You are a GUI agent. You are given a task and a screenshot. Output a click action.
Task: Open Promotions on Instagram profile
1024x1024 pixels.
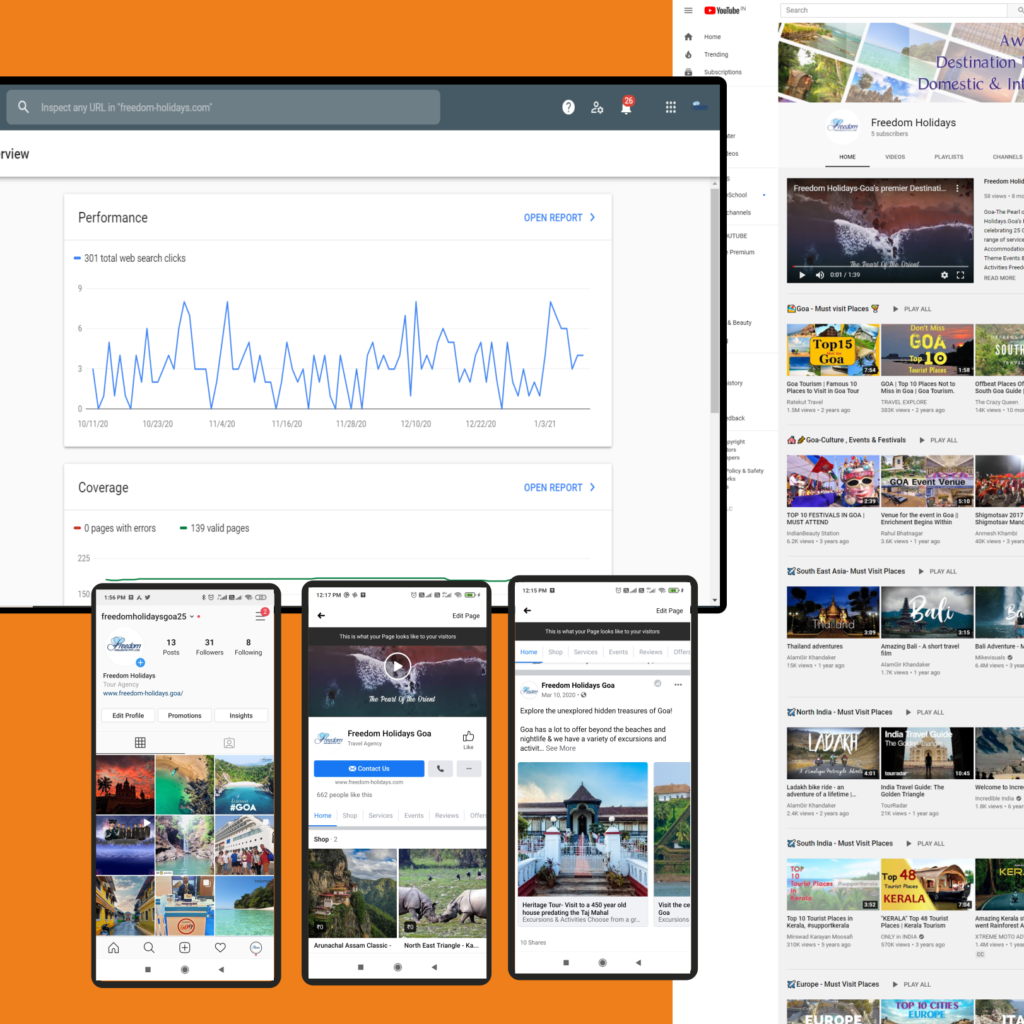[185, 716]
